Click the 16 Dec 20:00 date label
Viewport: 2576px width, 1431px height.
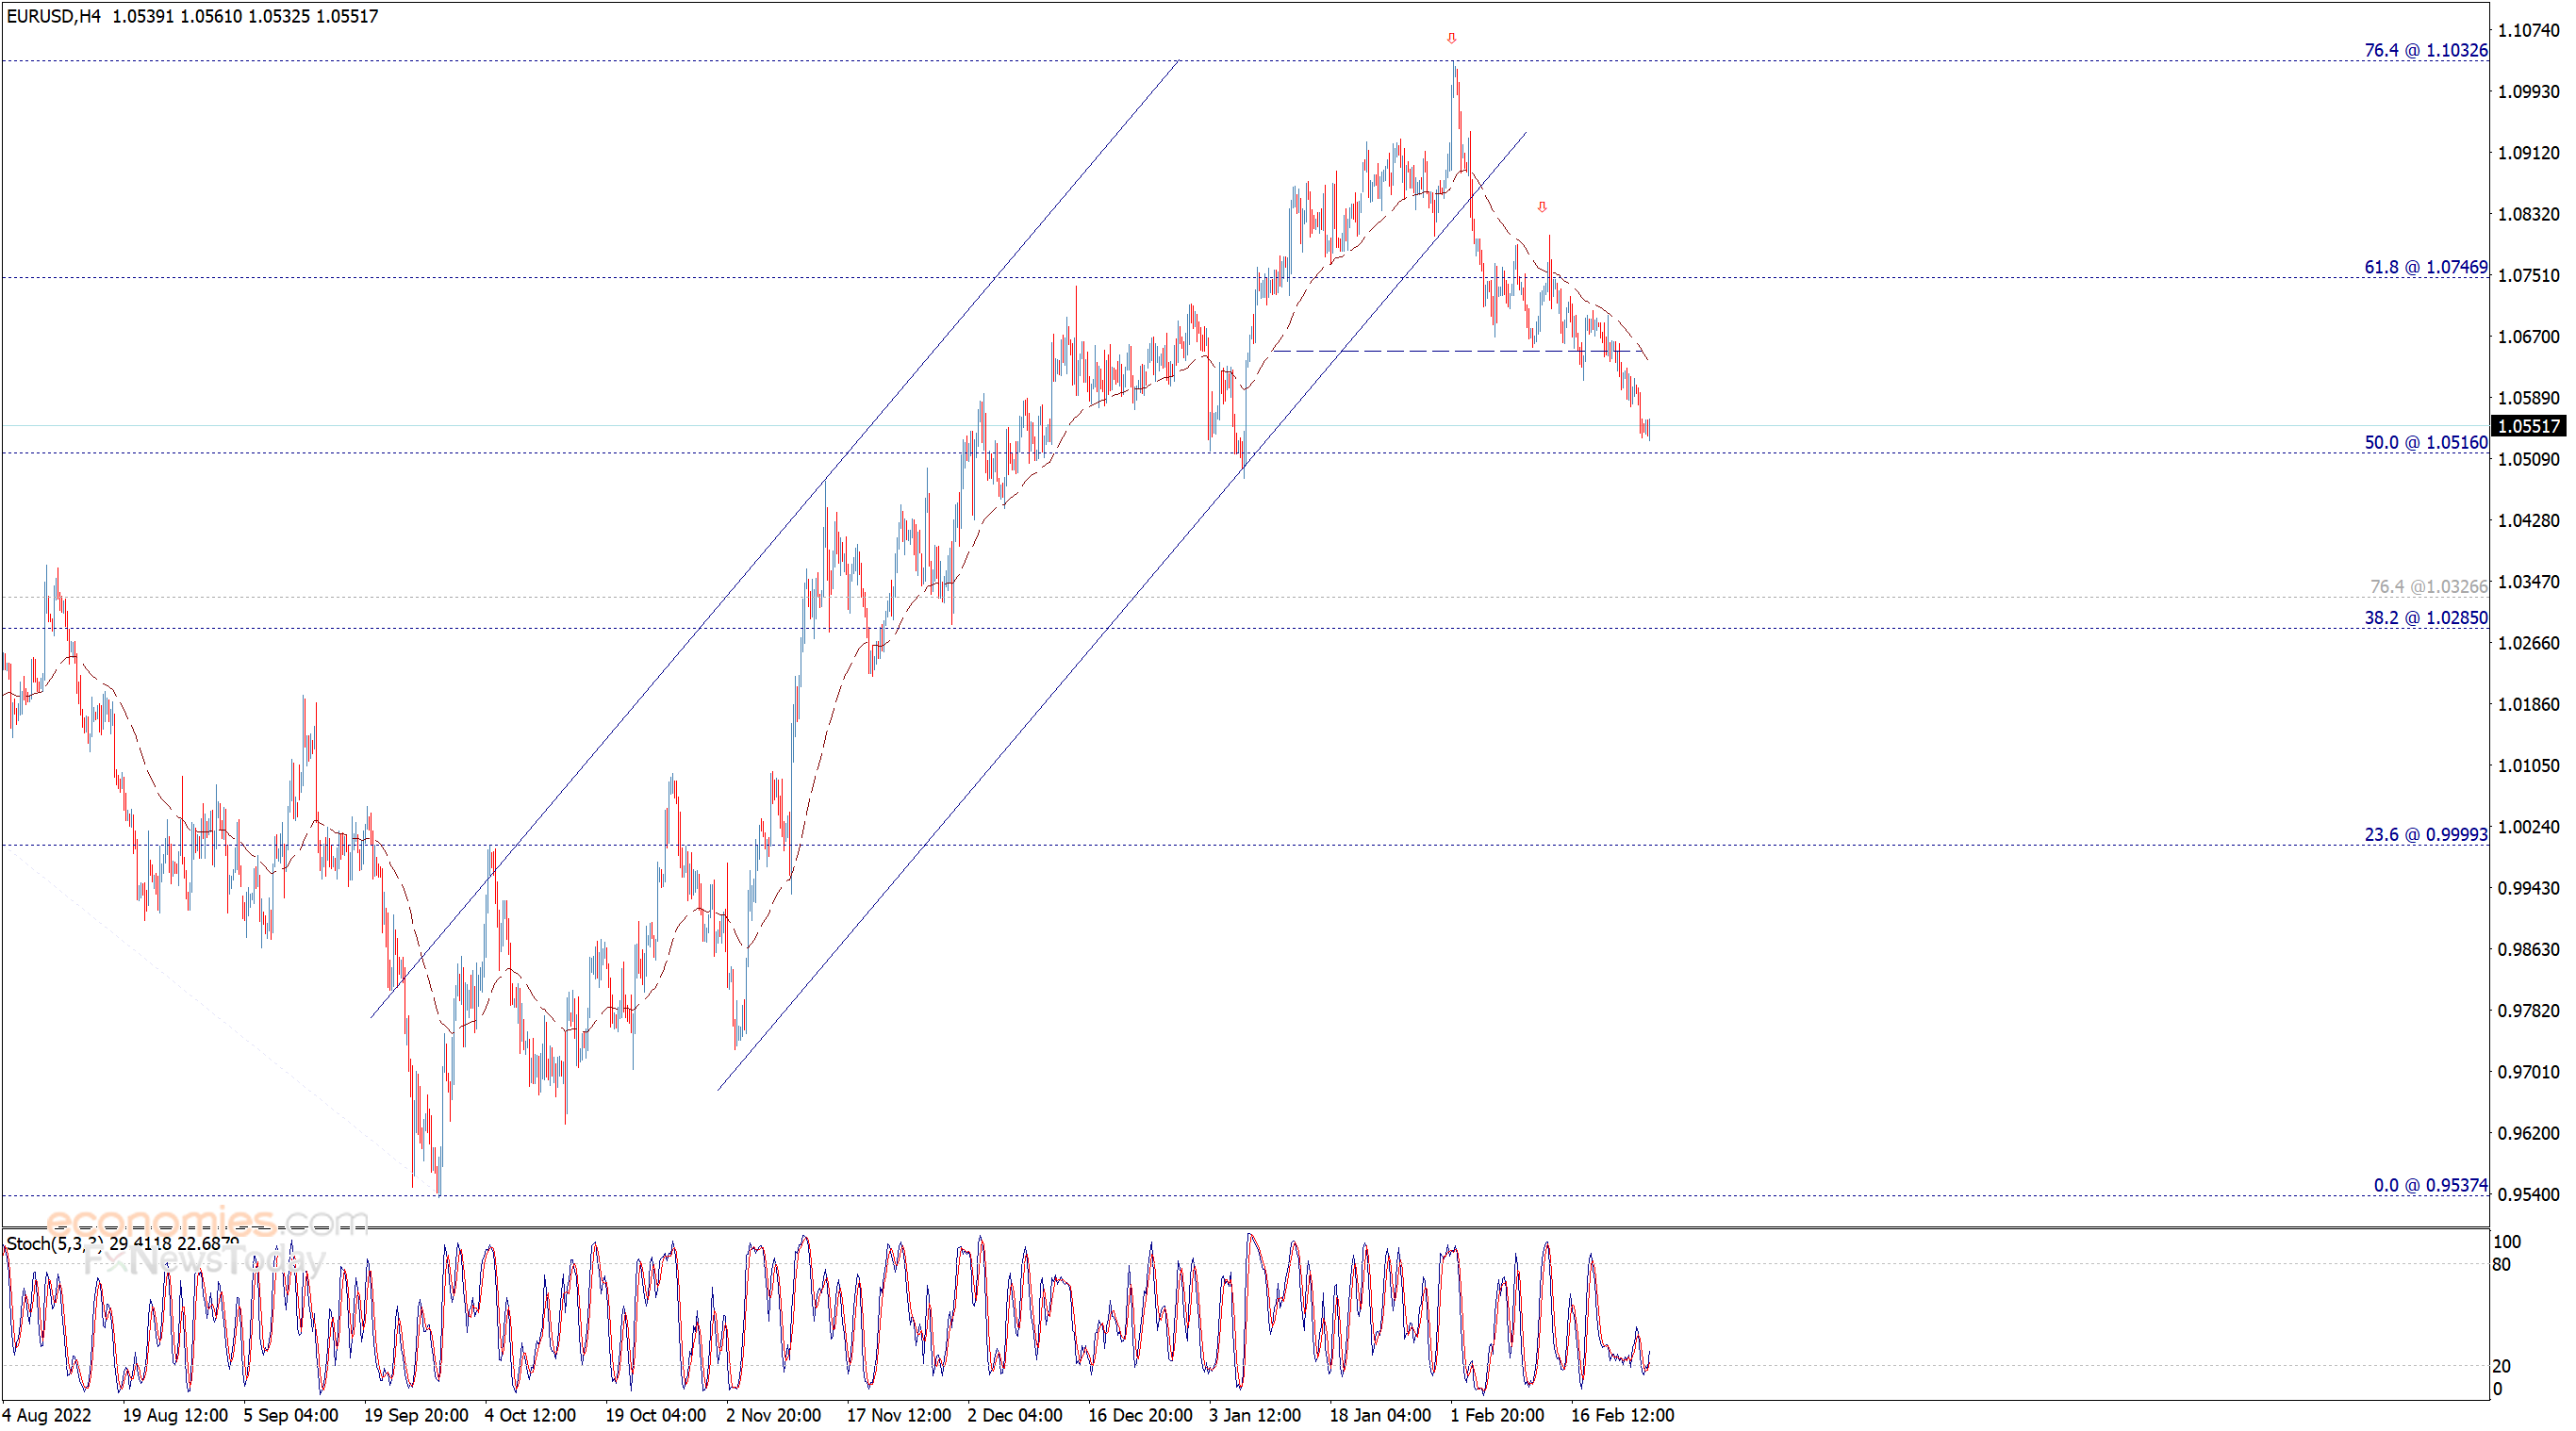pyautogui.click(x=1140, y=1416)
